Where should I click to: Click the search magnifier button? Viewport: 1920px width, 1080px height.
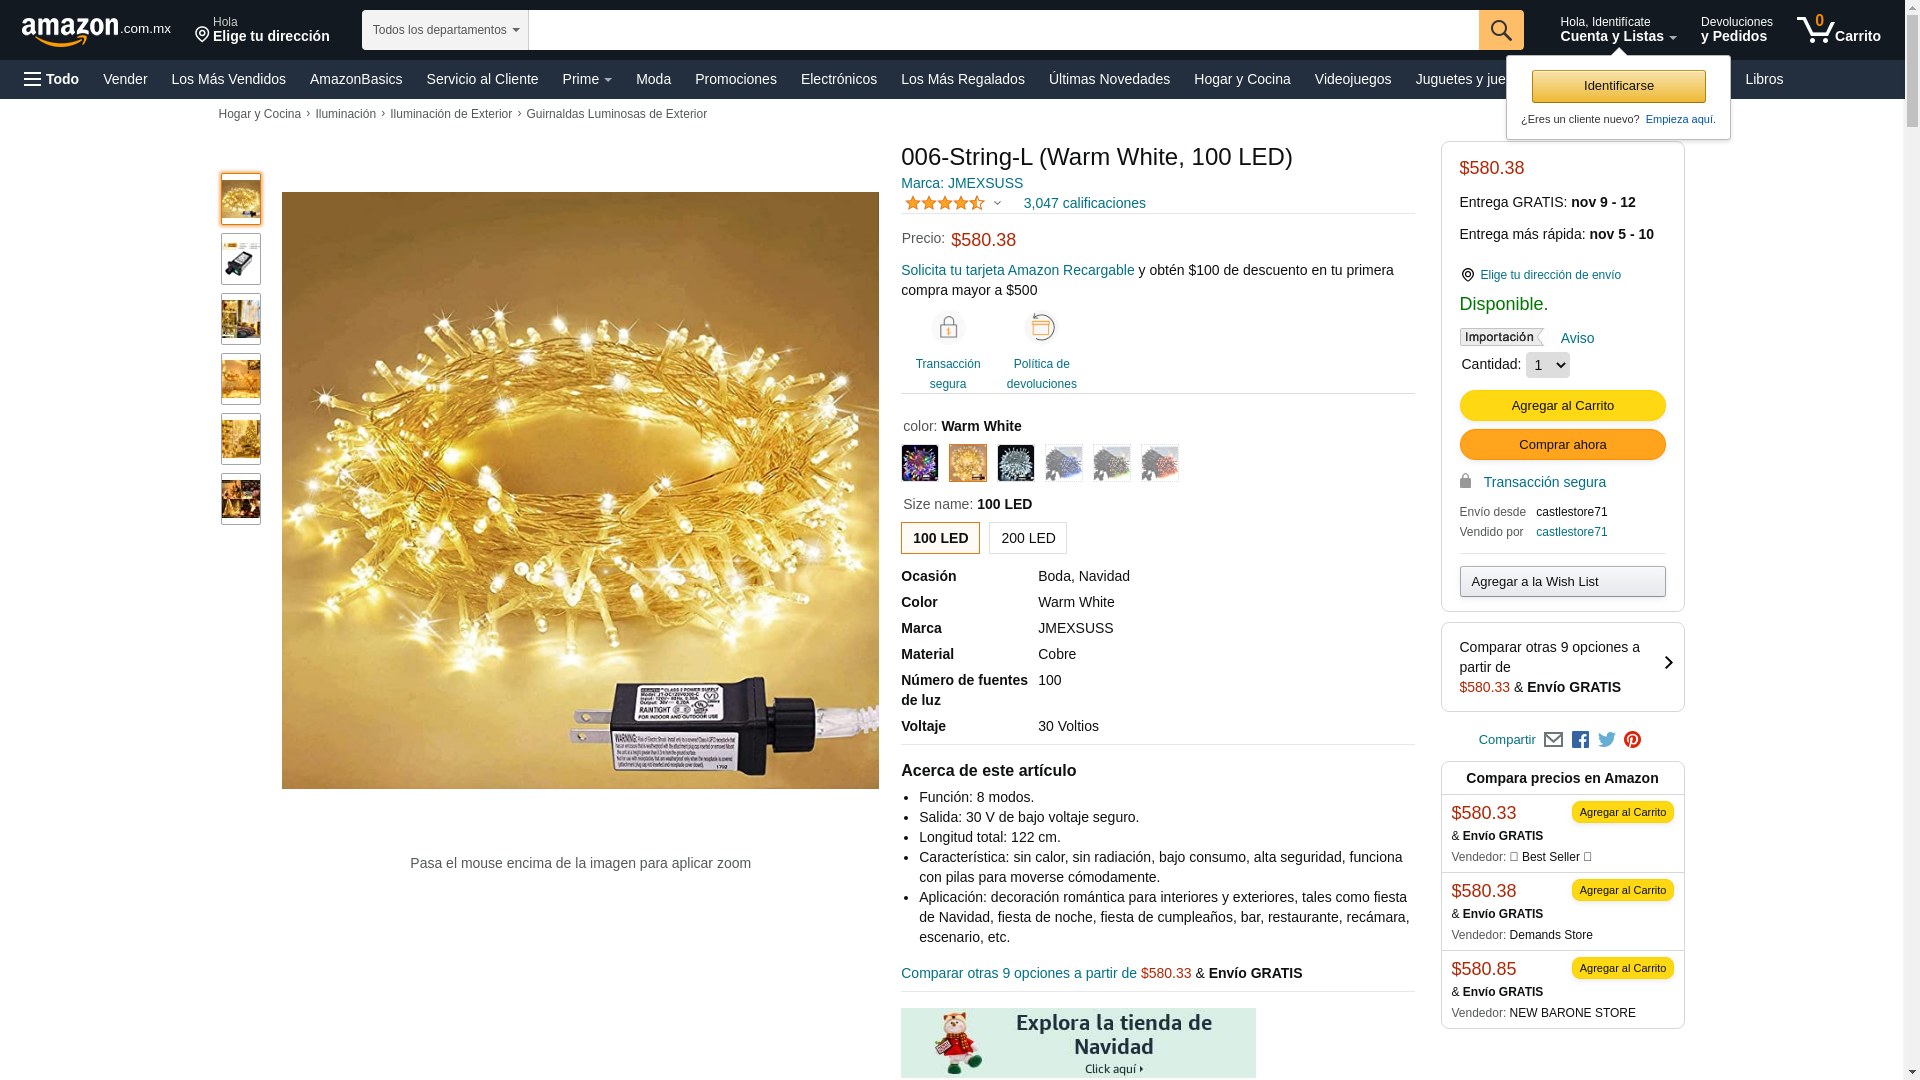(1501, 30)
